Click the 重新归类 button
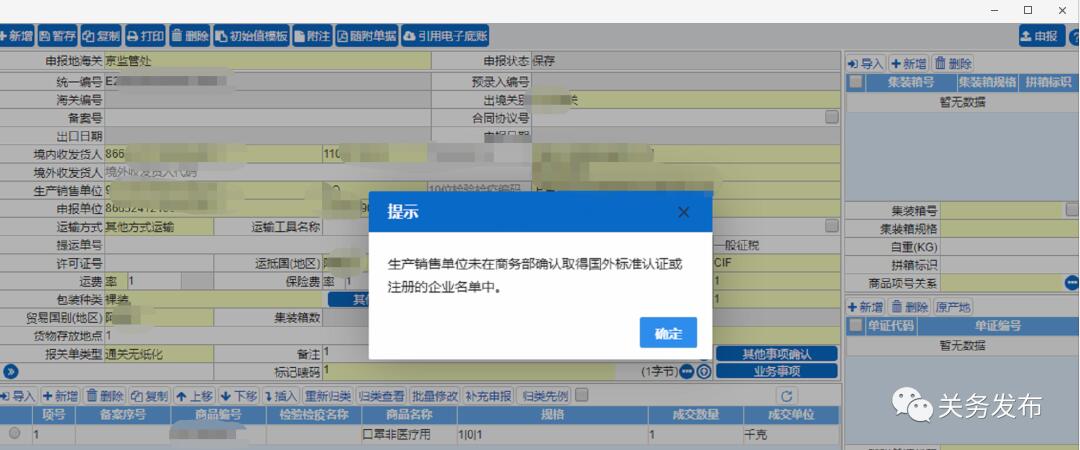The image size is (1080, 450). click(x=328, y=396)
